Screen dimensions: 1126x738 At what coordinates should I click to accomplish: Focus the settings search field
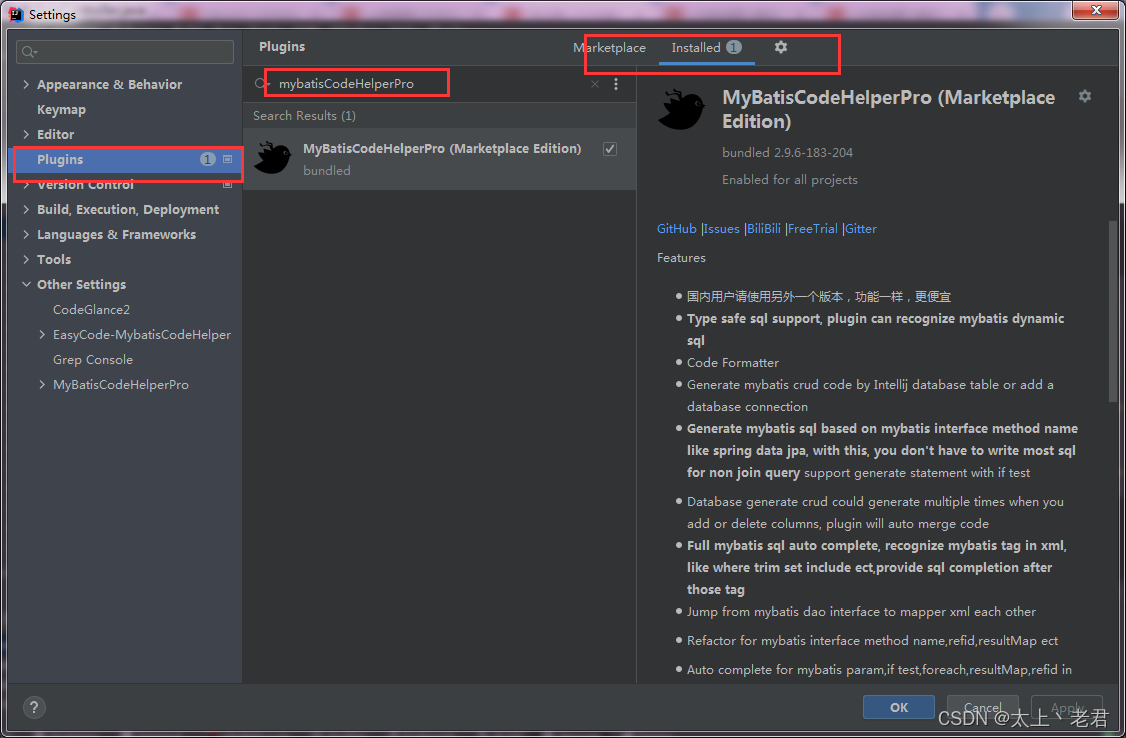[125, 52]
